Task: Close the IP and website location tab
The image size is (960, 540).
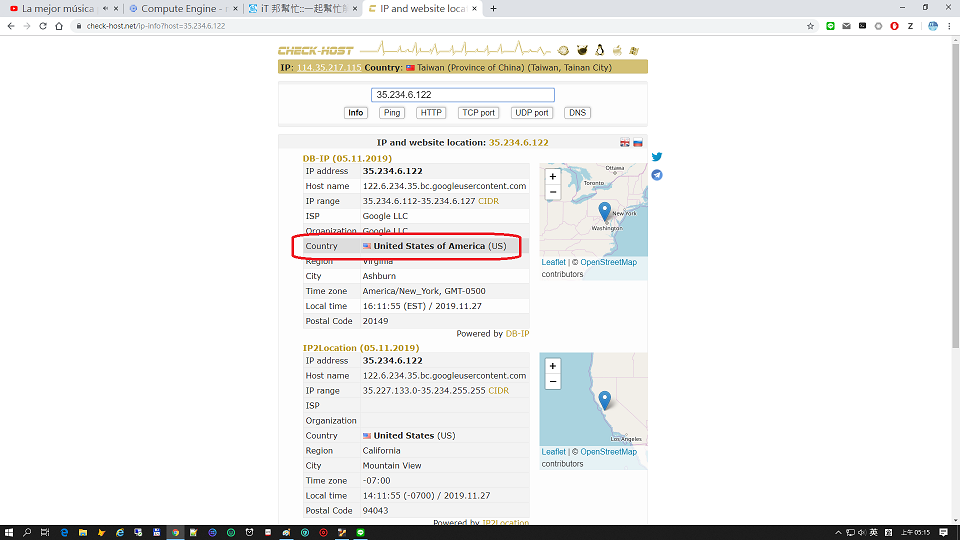Action: pos(474,9)
